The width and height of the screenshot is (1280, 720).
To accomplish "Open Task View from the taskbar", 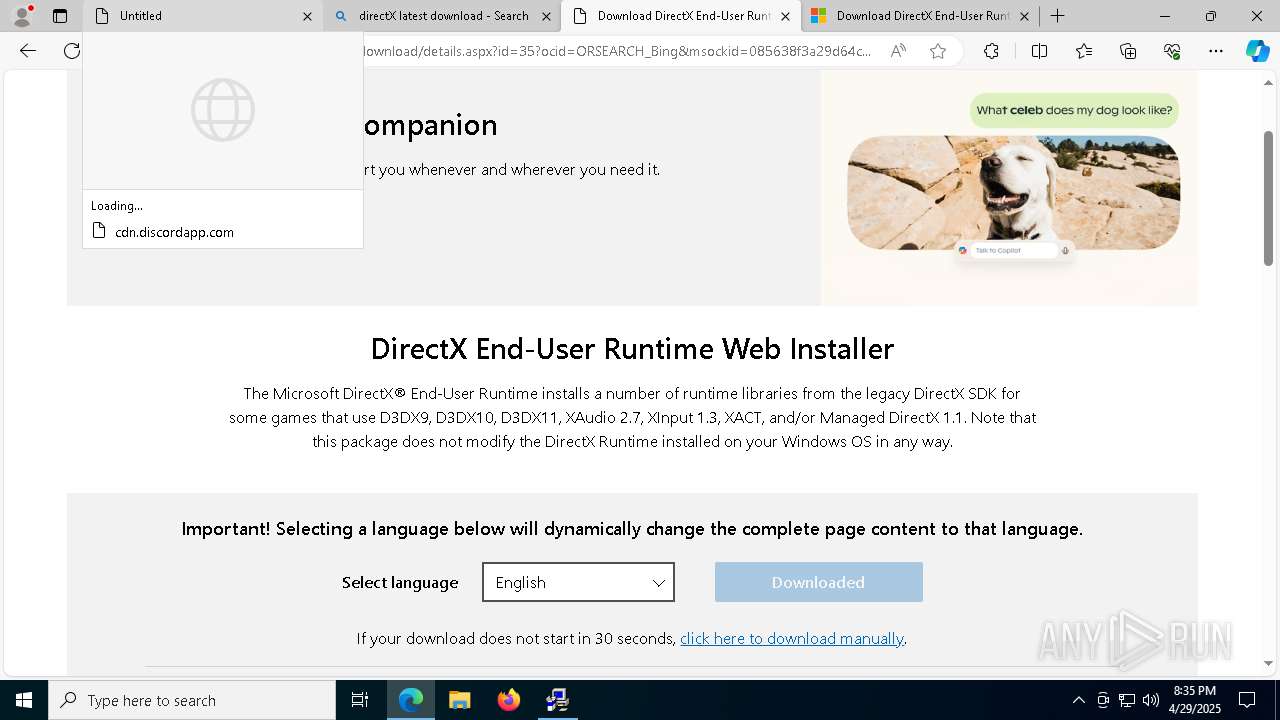I will click(x=360, y=700).
